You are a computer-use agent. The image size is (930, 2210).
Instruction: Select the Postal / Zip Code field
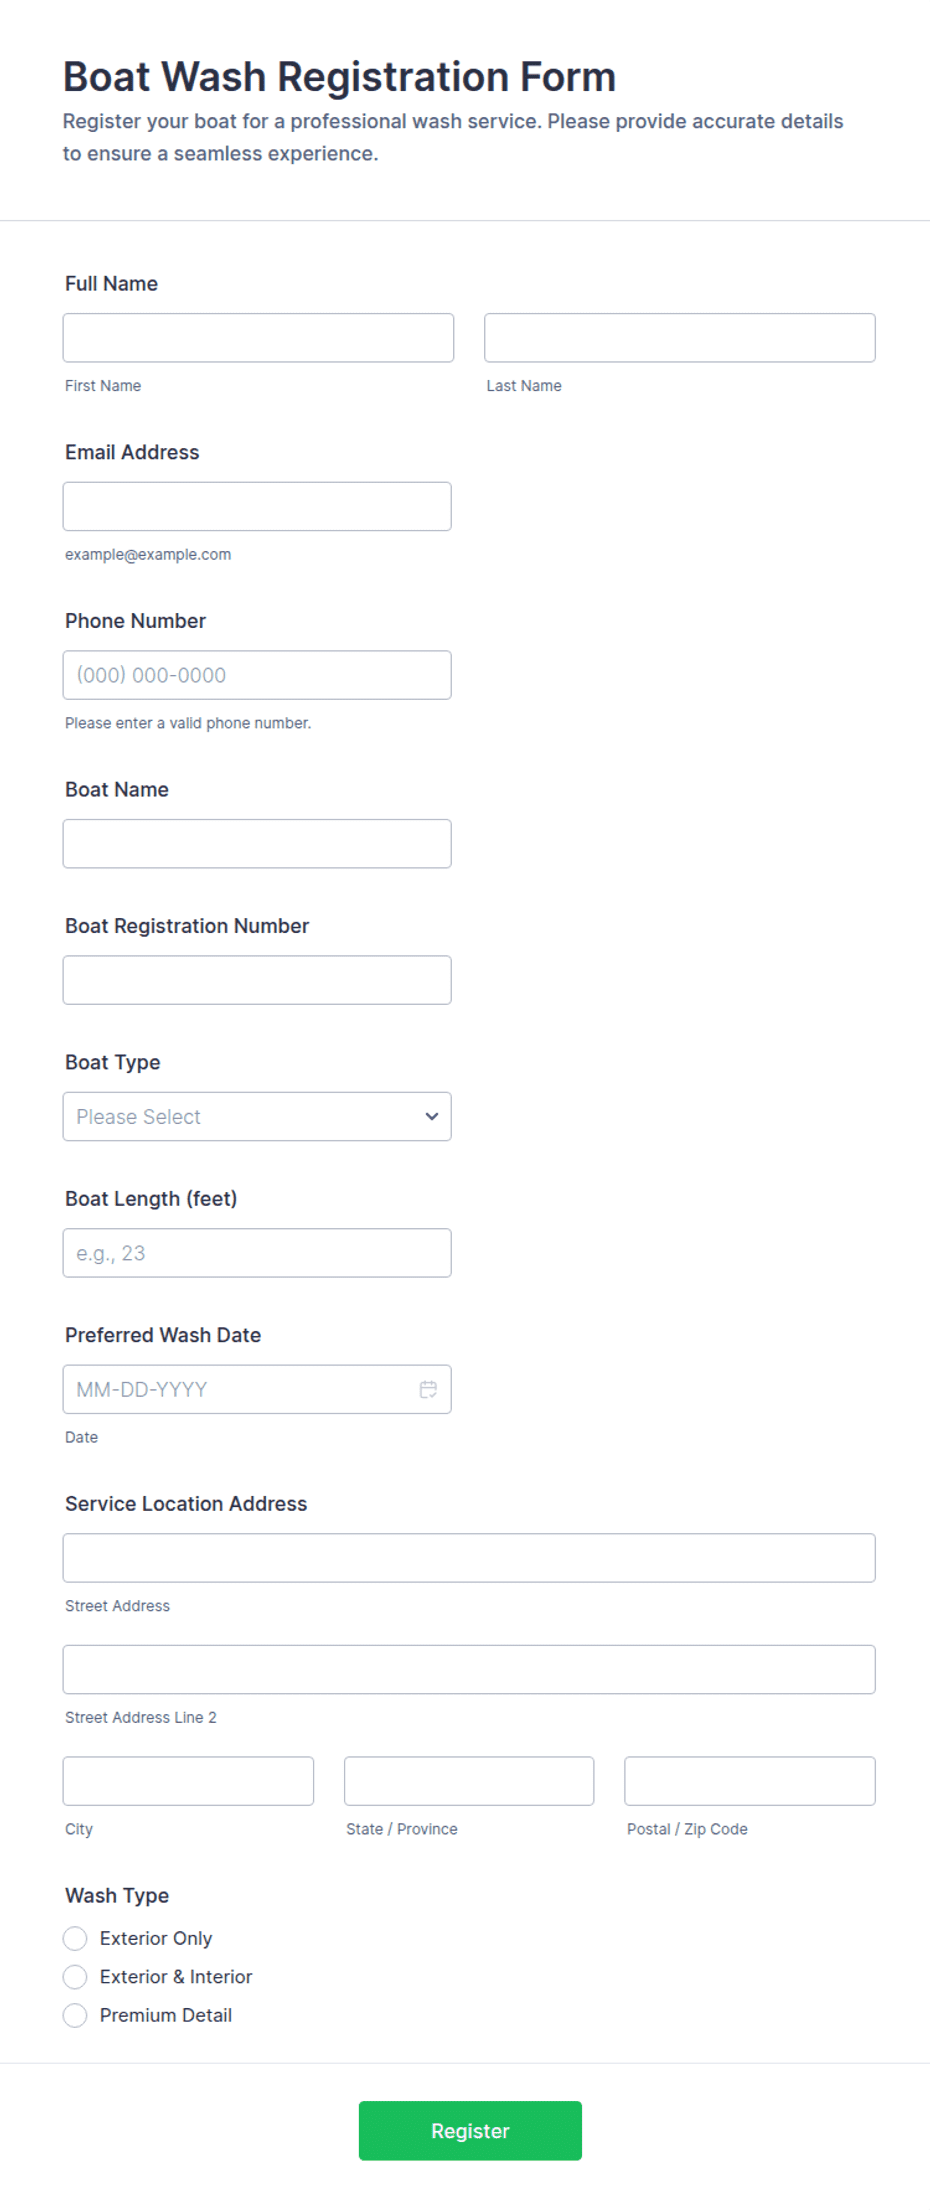point(750,1781)
